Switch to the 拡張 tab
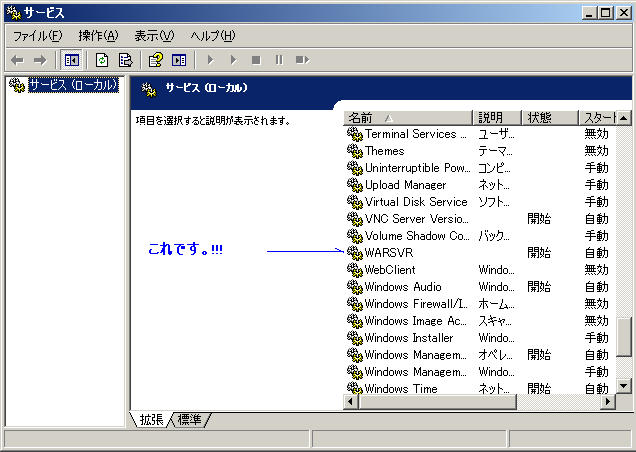The image size is (636, 452). tap(151, 420)
